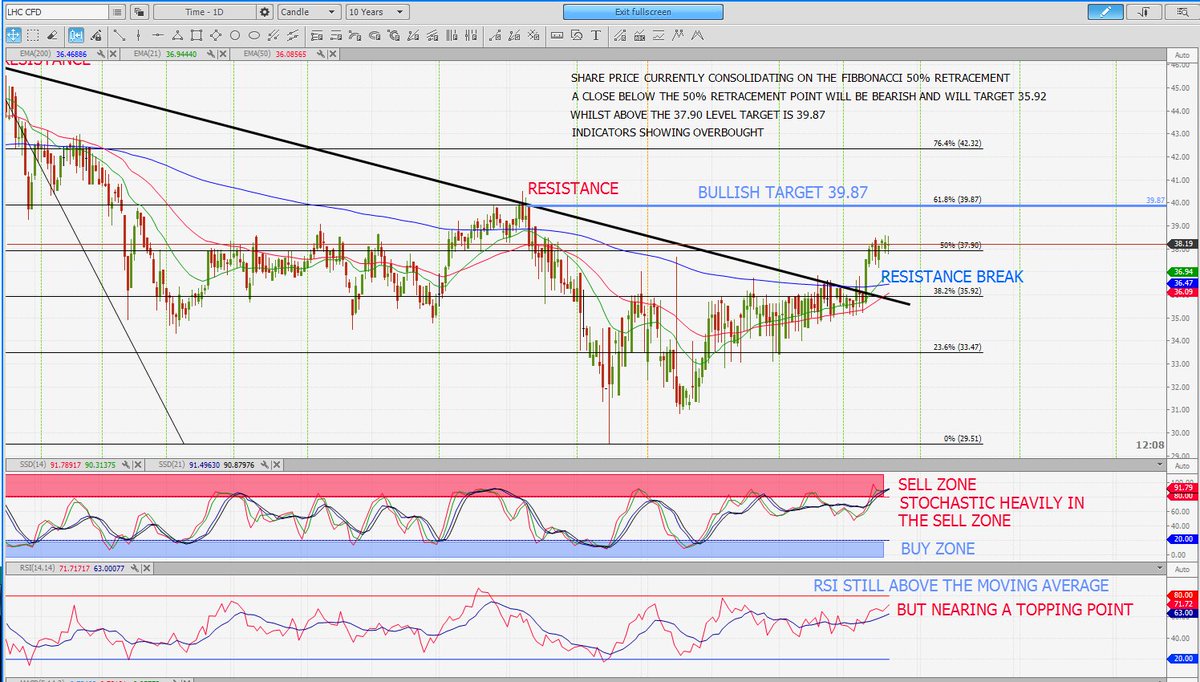The image size is (1200, 682).
Task: Toggle the lock drawings padlock icon
Action: click(x=96, y=35)
